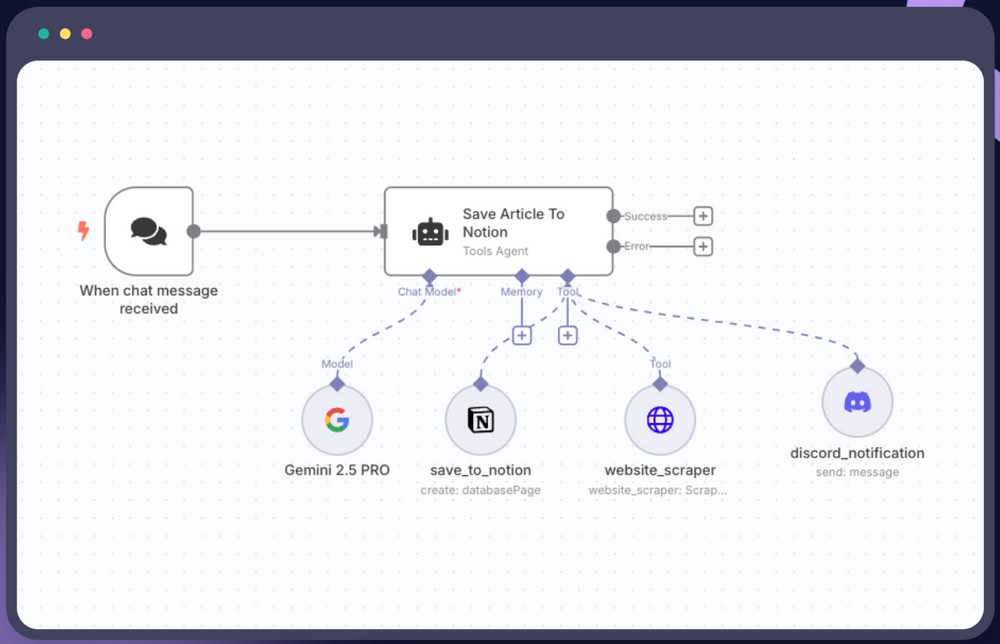Click the green window dot
The image size is (1000, 644).
[44, 34]
